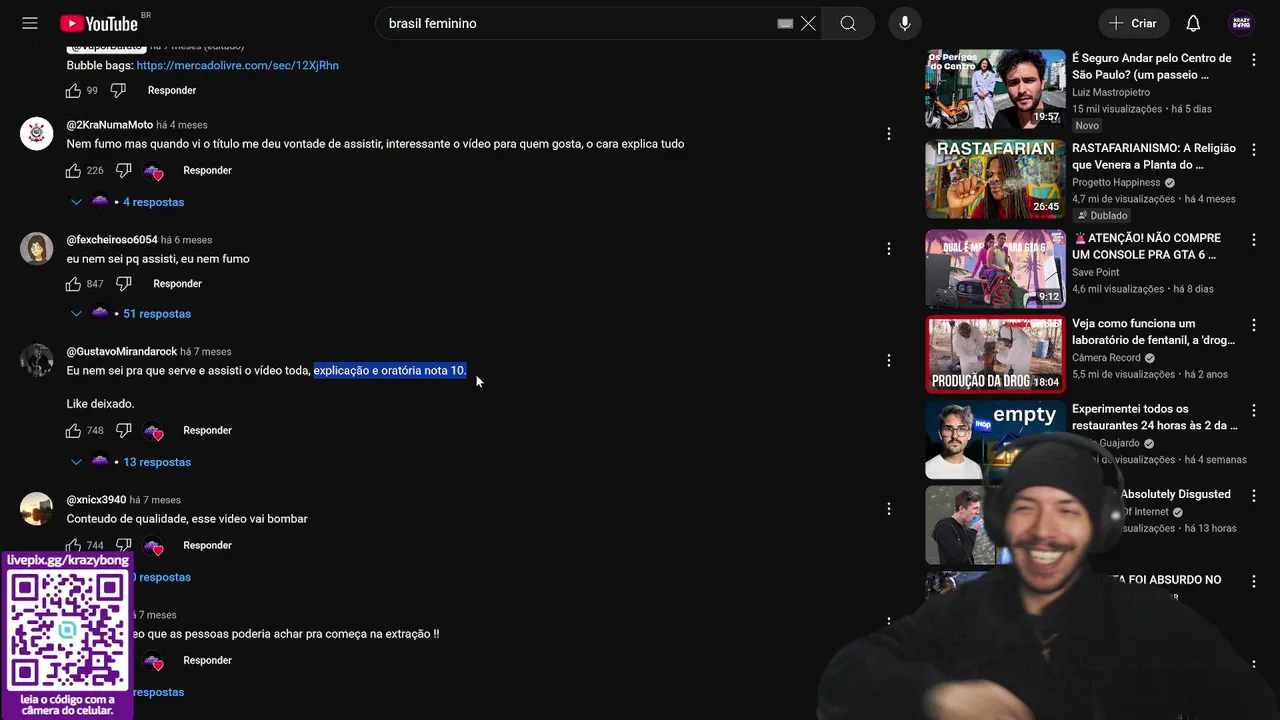Open the title 'Veja como funciona um laboratório'
Screen dimensions: 1280x720
[1153, 332]
